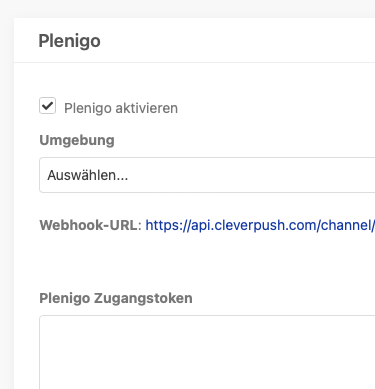Click the Plenigo aktivieren label text

coord(121,108)
